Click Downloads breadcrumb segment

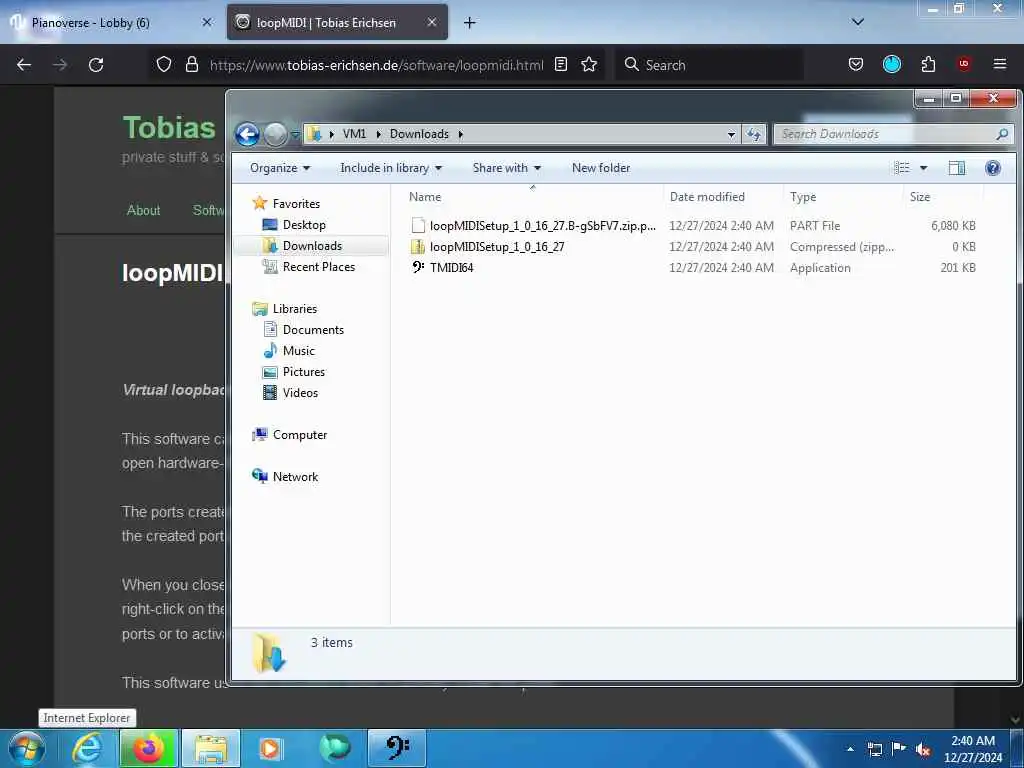[x=419, y=134]
